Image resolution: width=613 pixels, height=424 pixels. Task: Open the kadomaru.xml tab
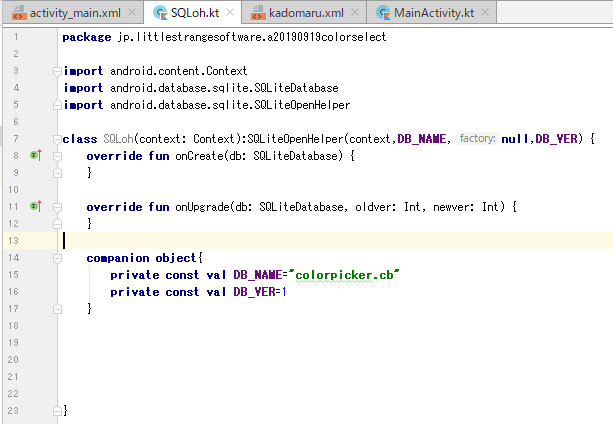(x=306, y=13)
